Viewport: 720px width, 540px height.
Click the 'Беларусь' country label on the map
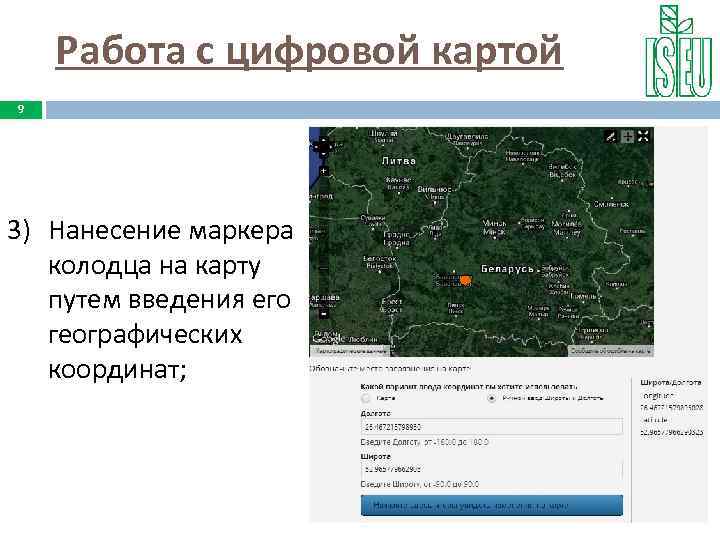click(507, 269)
